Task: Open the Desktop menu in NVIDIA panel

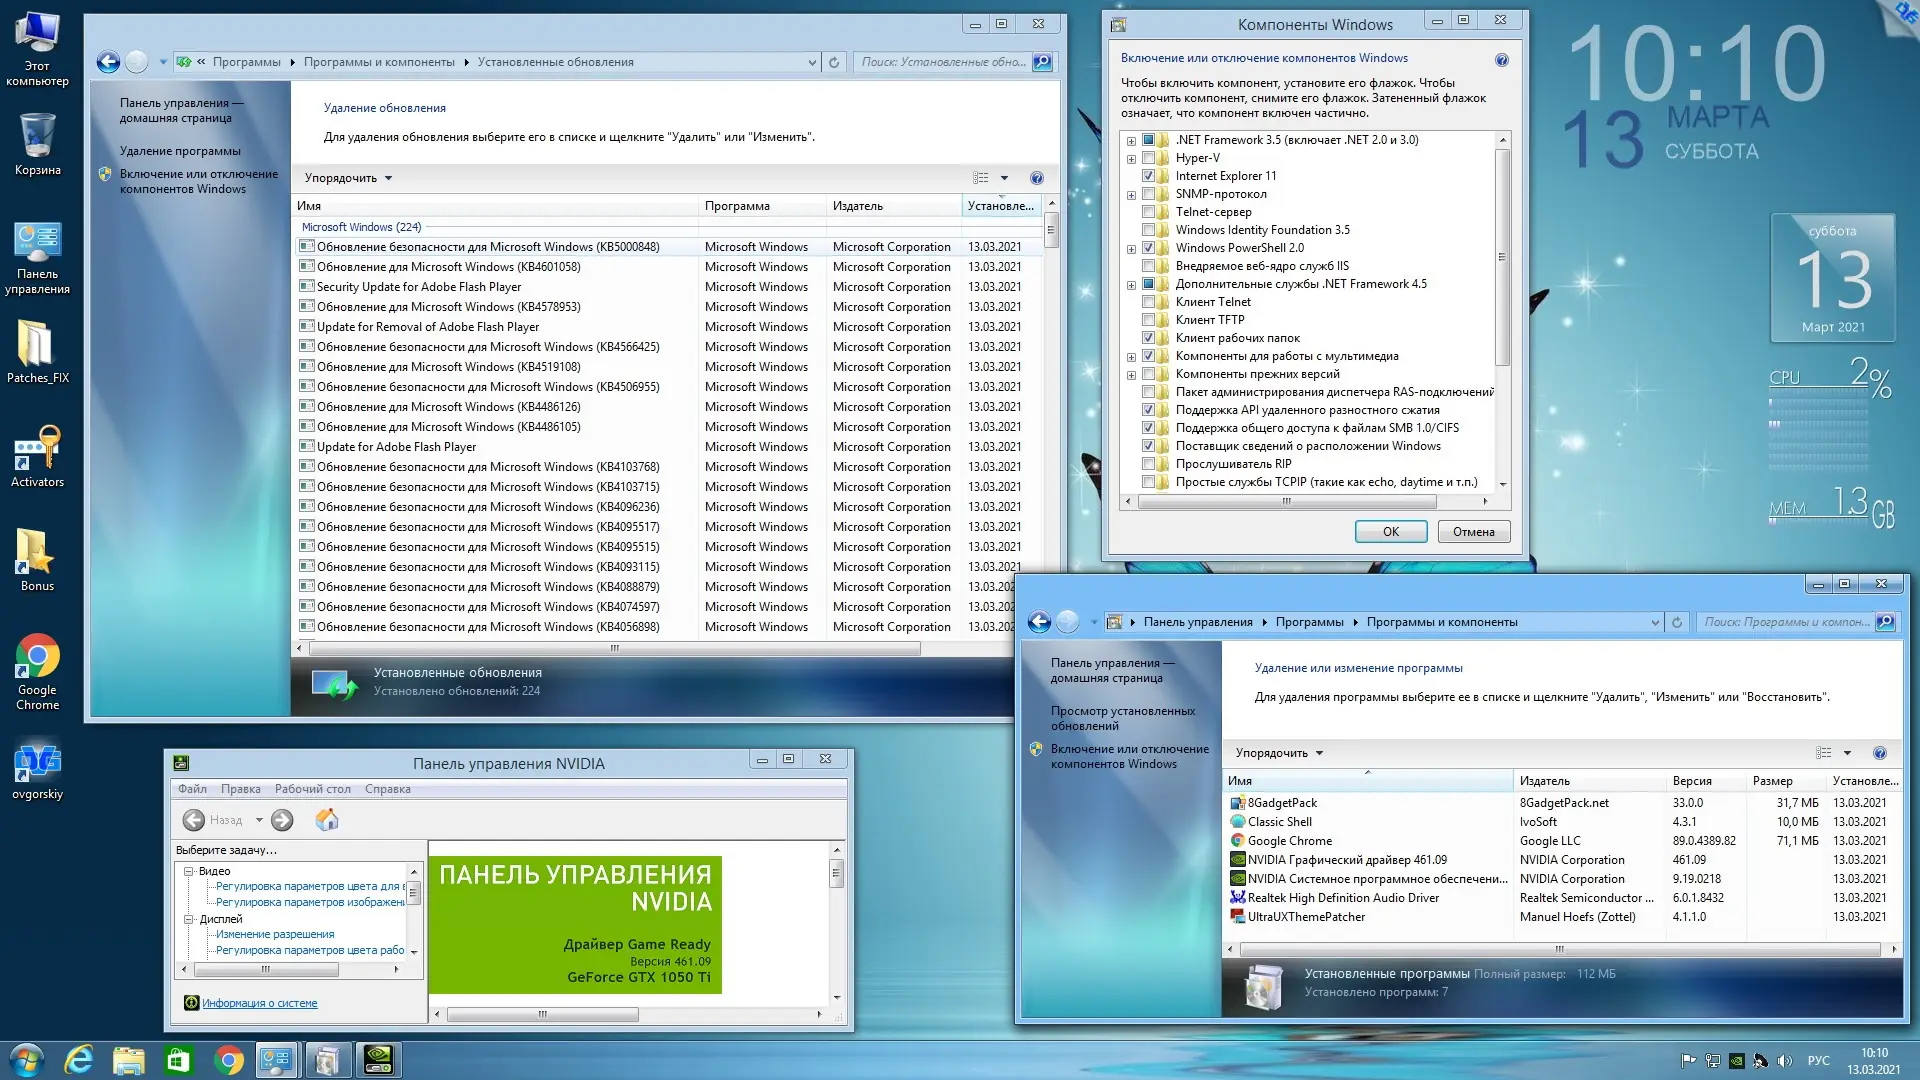Action: 312,789
